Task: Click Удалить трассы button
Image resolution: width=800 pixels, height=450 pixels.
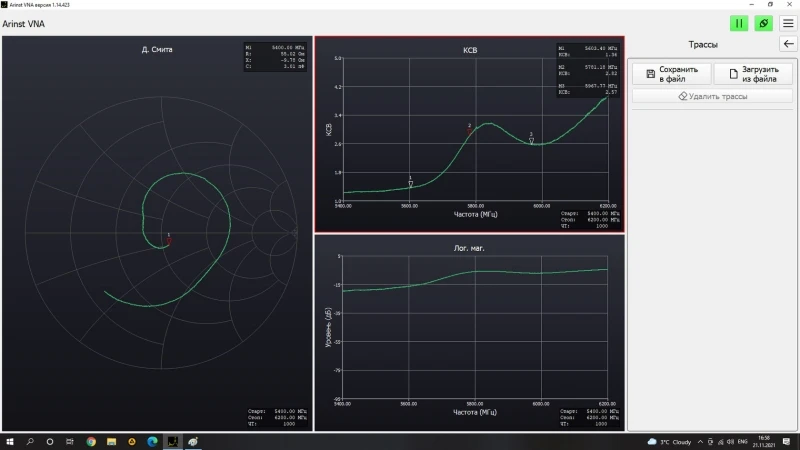Action: [x=712, y=96]
